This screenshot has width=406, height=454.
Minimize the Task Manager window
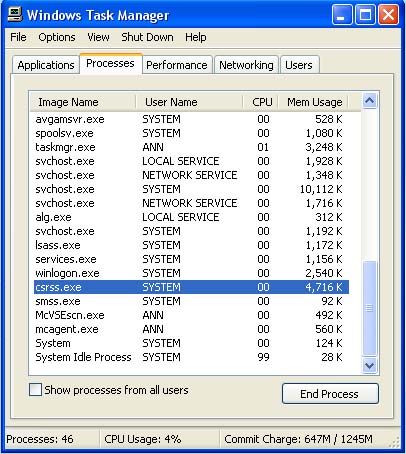(342, 15)
